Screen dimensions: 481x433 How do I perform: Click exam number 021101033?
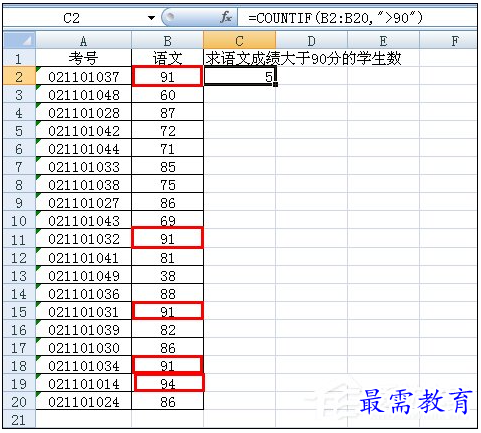(x=83, y=167)
